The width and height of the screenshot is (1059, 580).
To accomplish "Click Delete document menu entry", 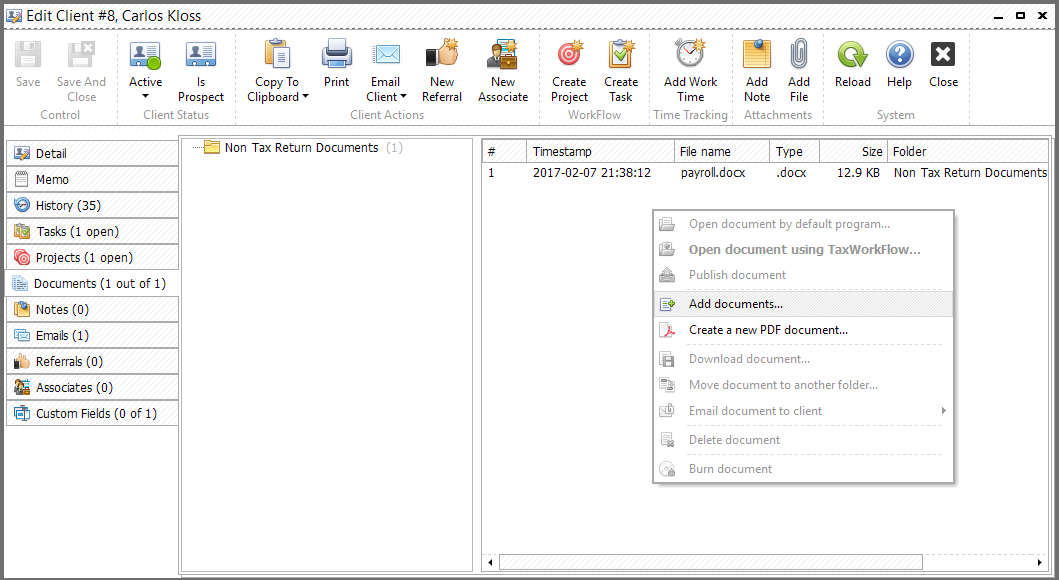I will pyautogui.click(x=803, y=440).
